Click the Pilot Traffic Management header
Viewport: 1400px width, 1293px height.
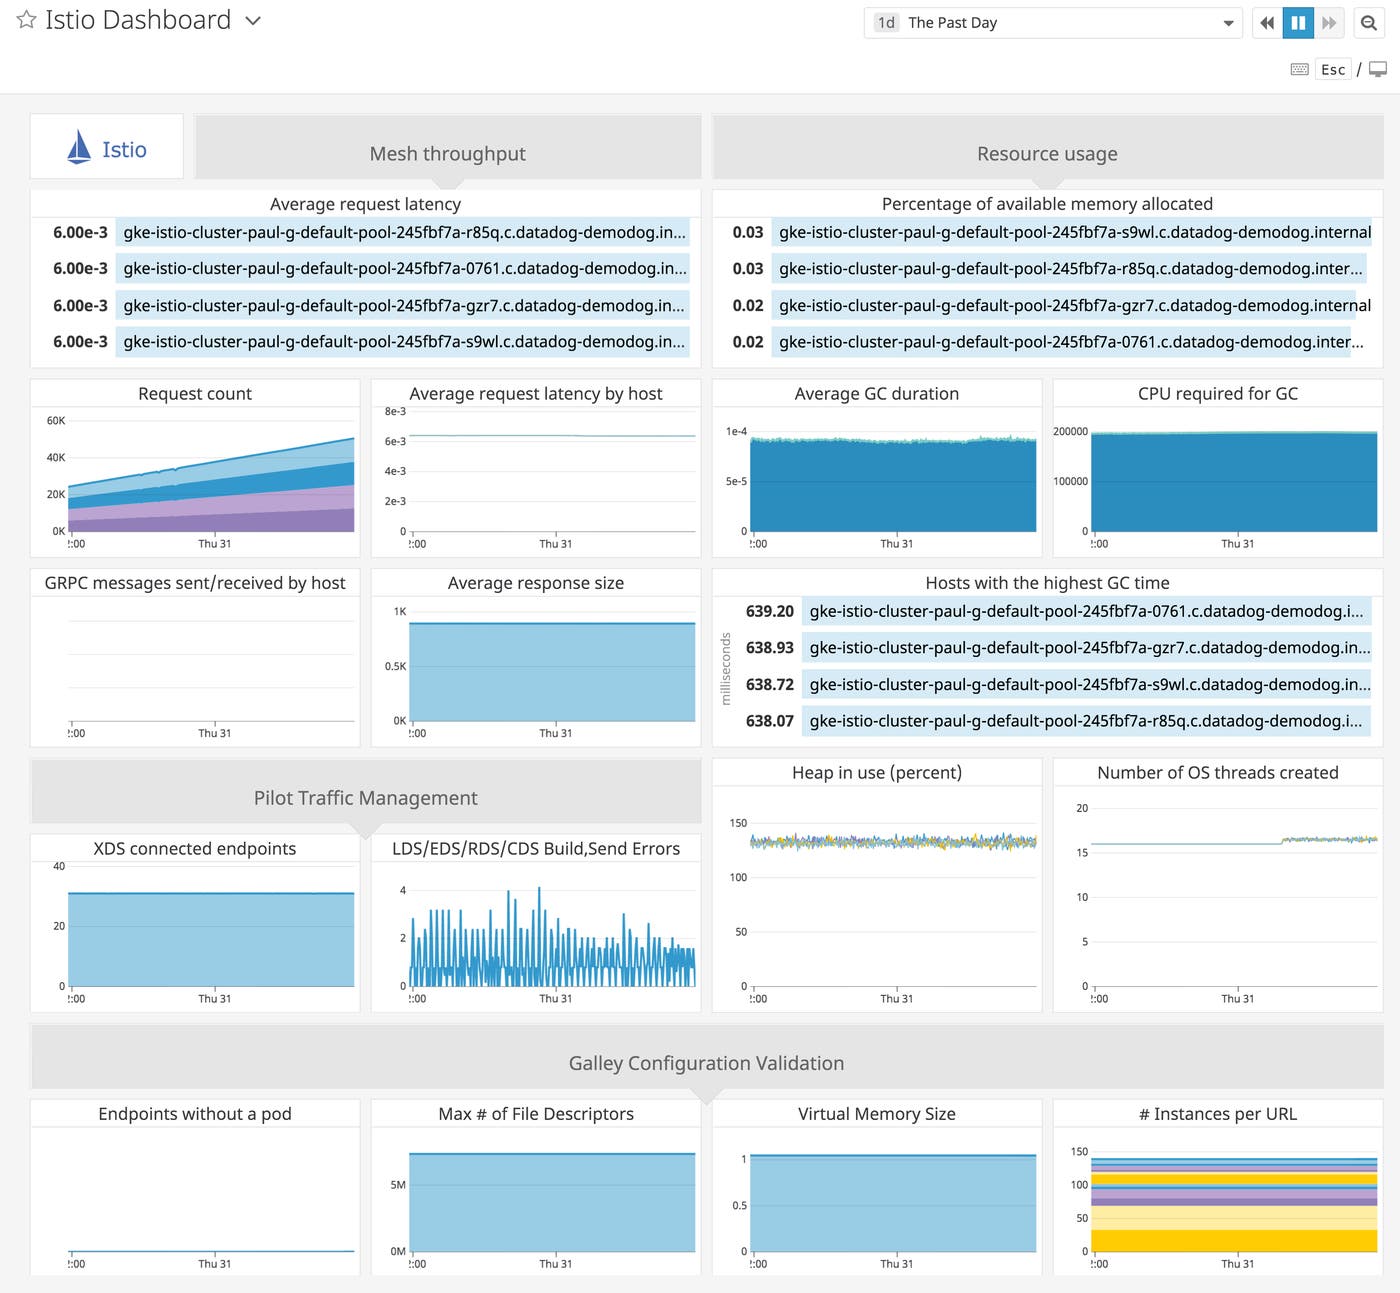pos(365,797)
